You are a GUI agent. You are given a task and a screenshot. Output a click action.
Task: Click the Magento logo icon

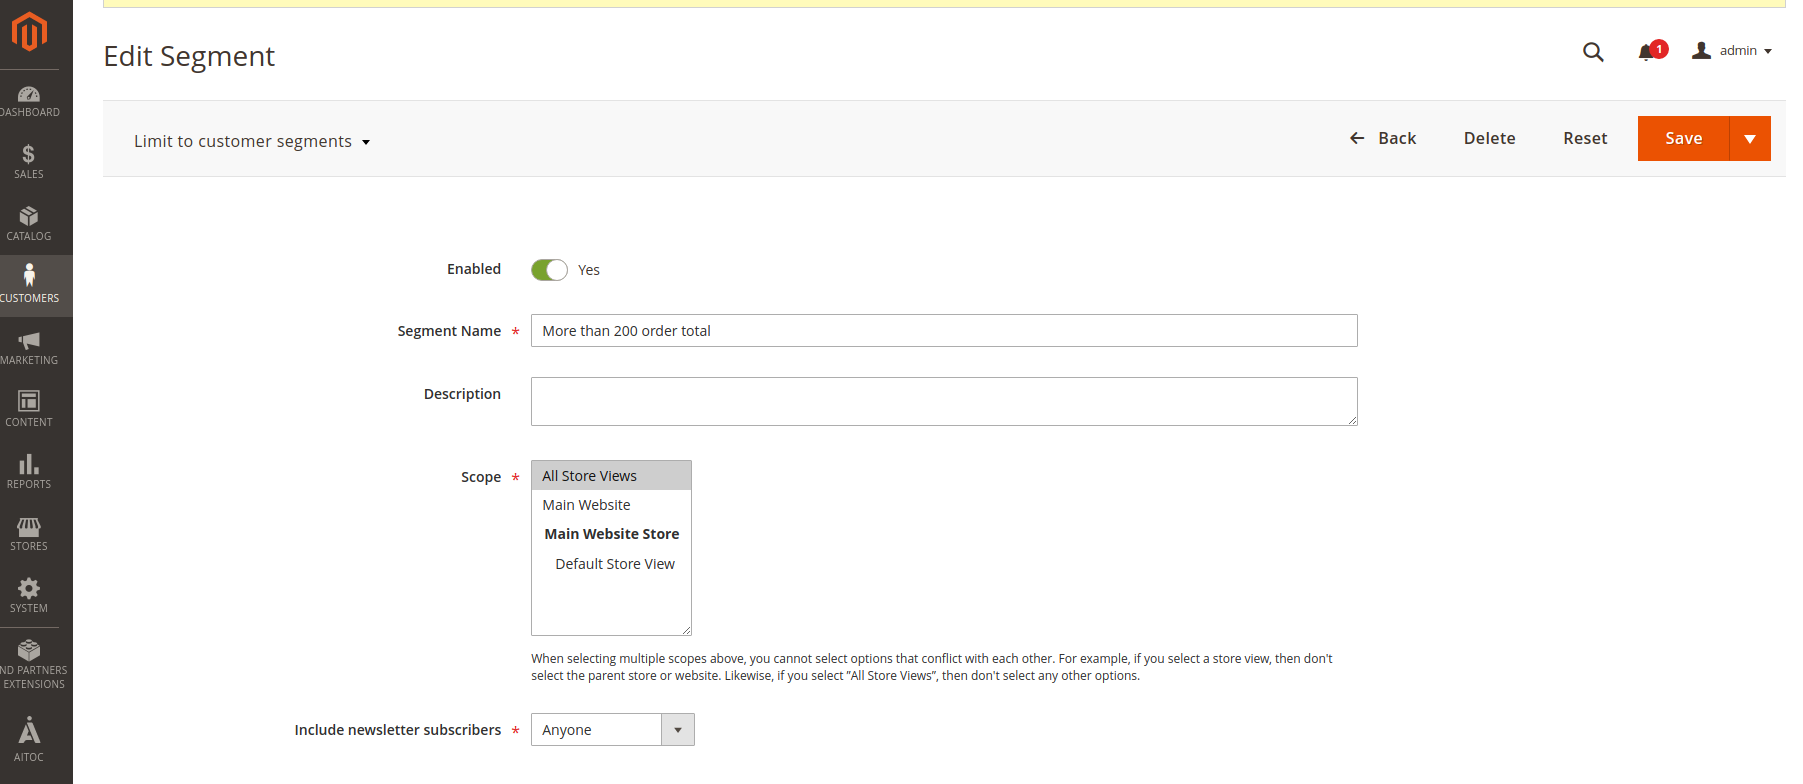coord(29,31)
